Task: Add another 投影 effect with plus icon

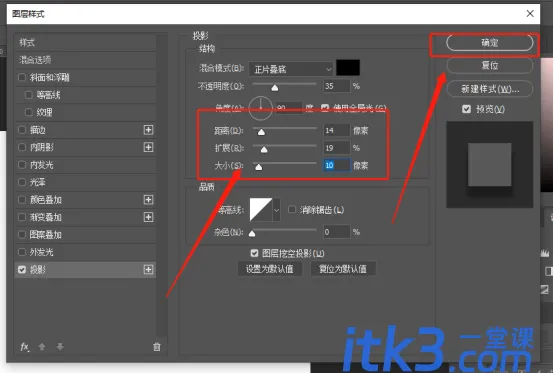Action: (148, 270)
